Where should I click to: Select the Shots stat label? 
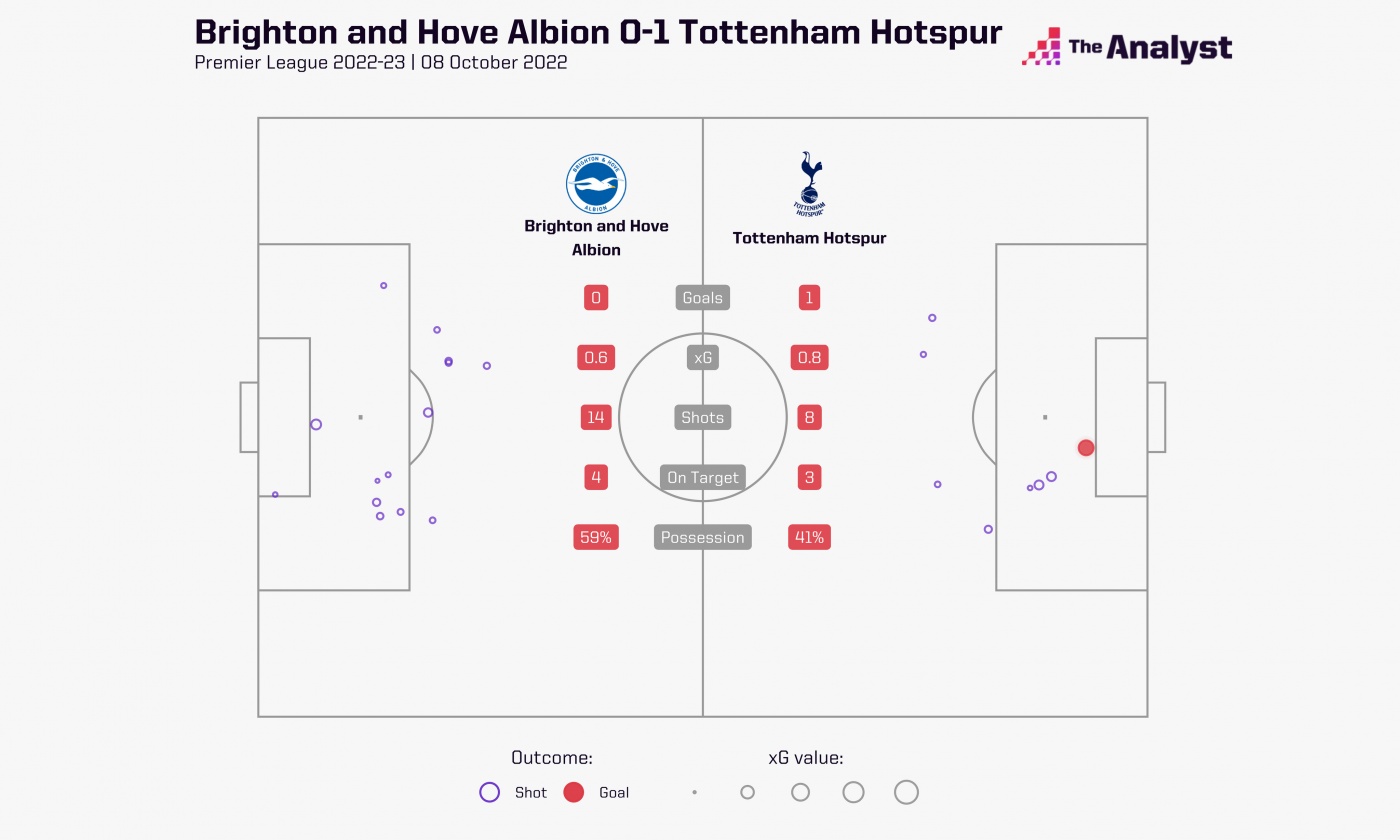[702, 418]
